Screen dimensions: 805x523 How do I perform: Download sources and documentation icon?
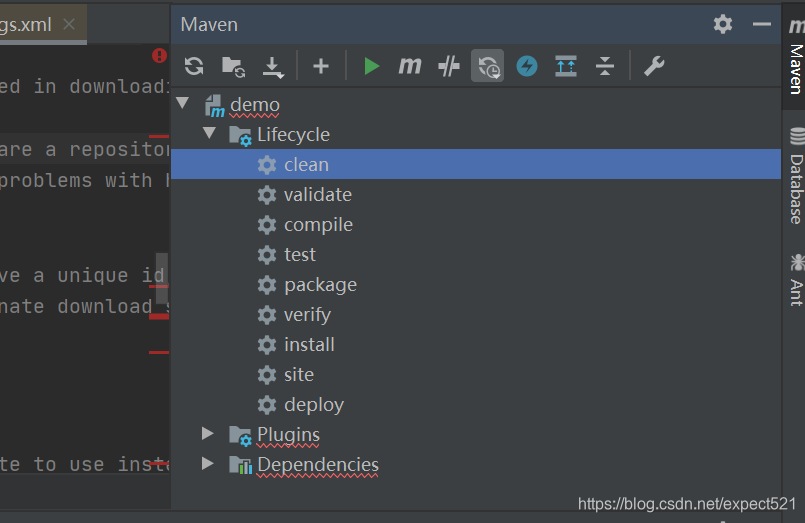tap(273, 67)
